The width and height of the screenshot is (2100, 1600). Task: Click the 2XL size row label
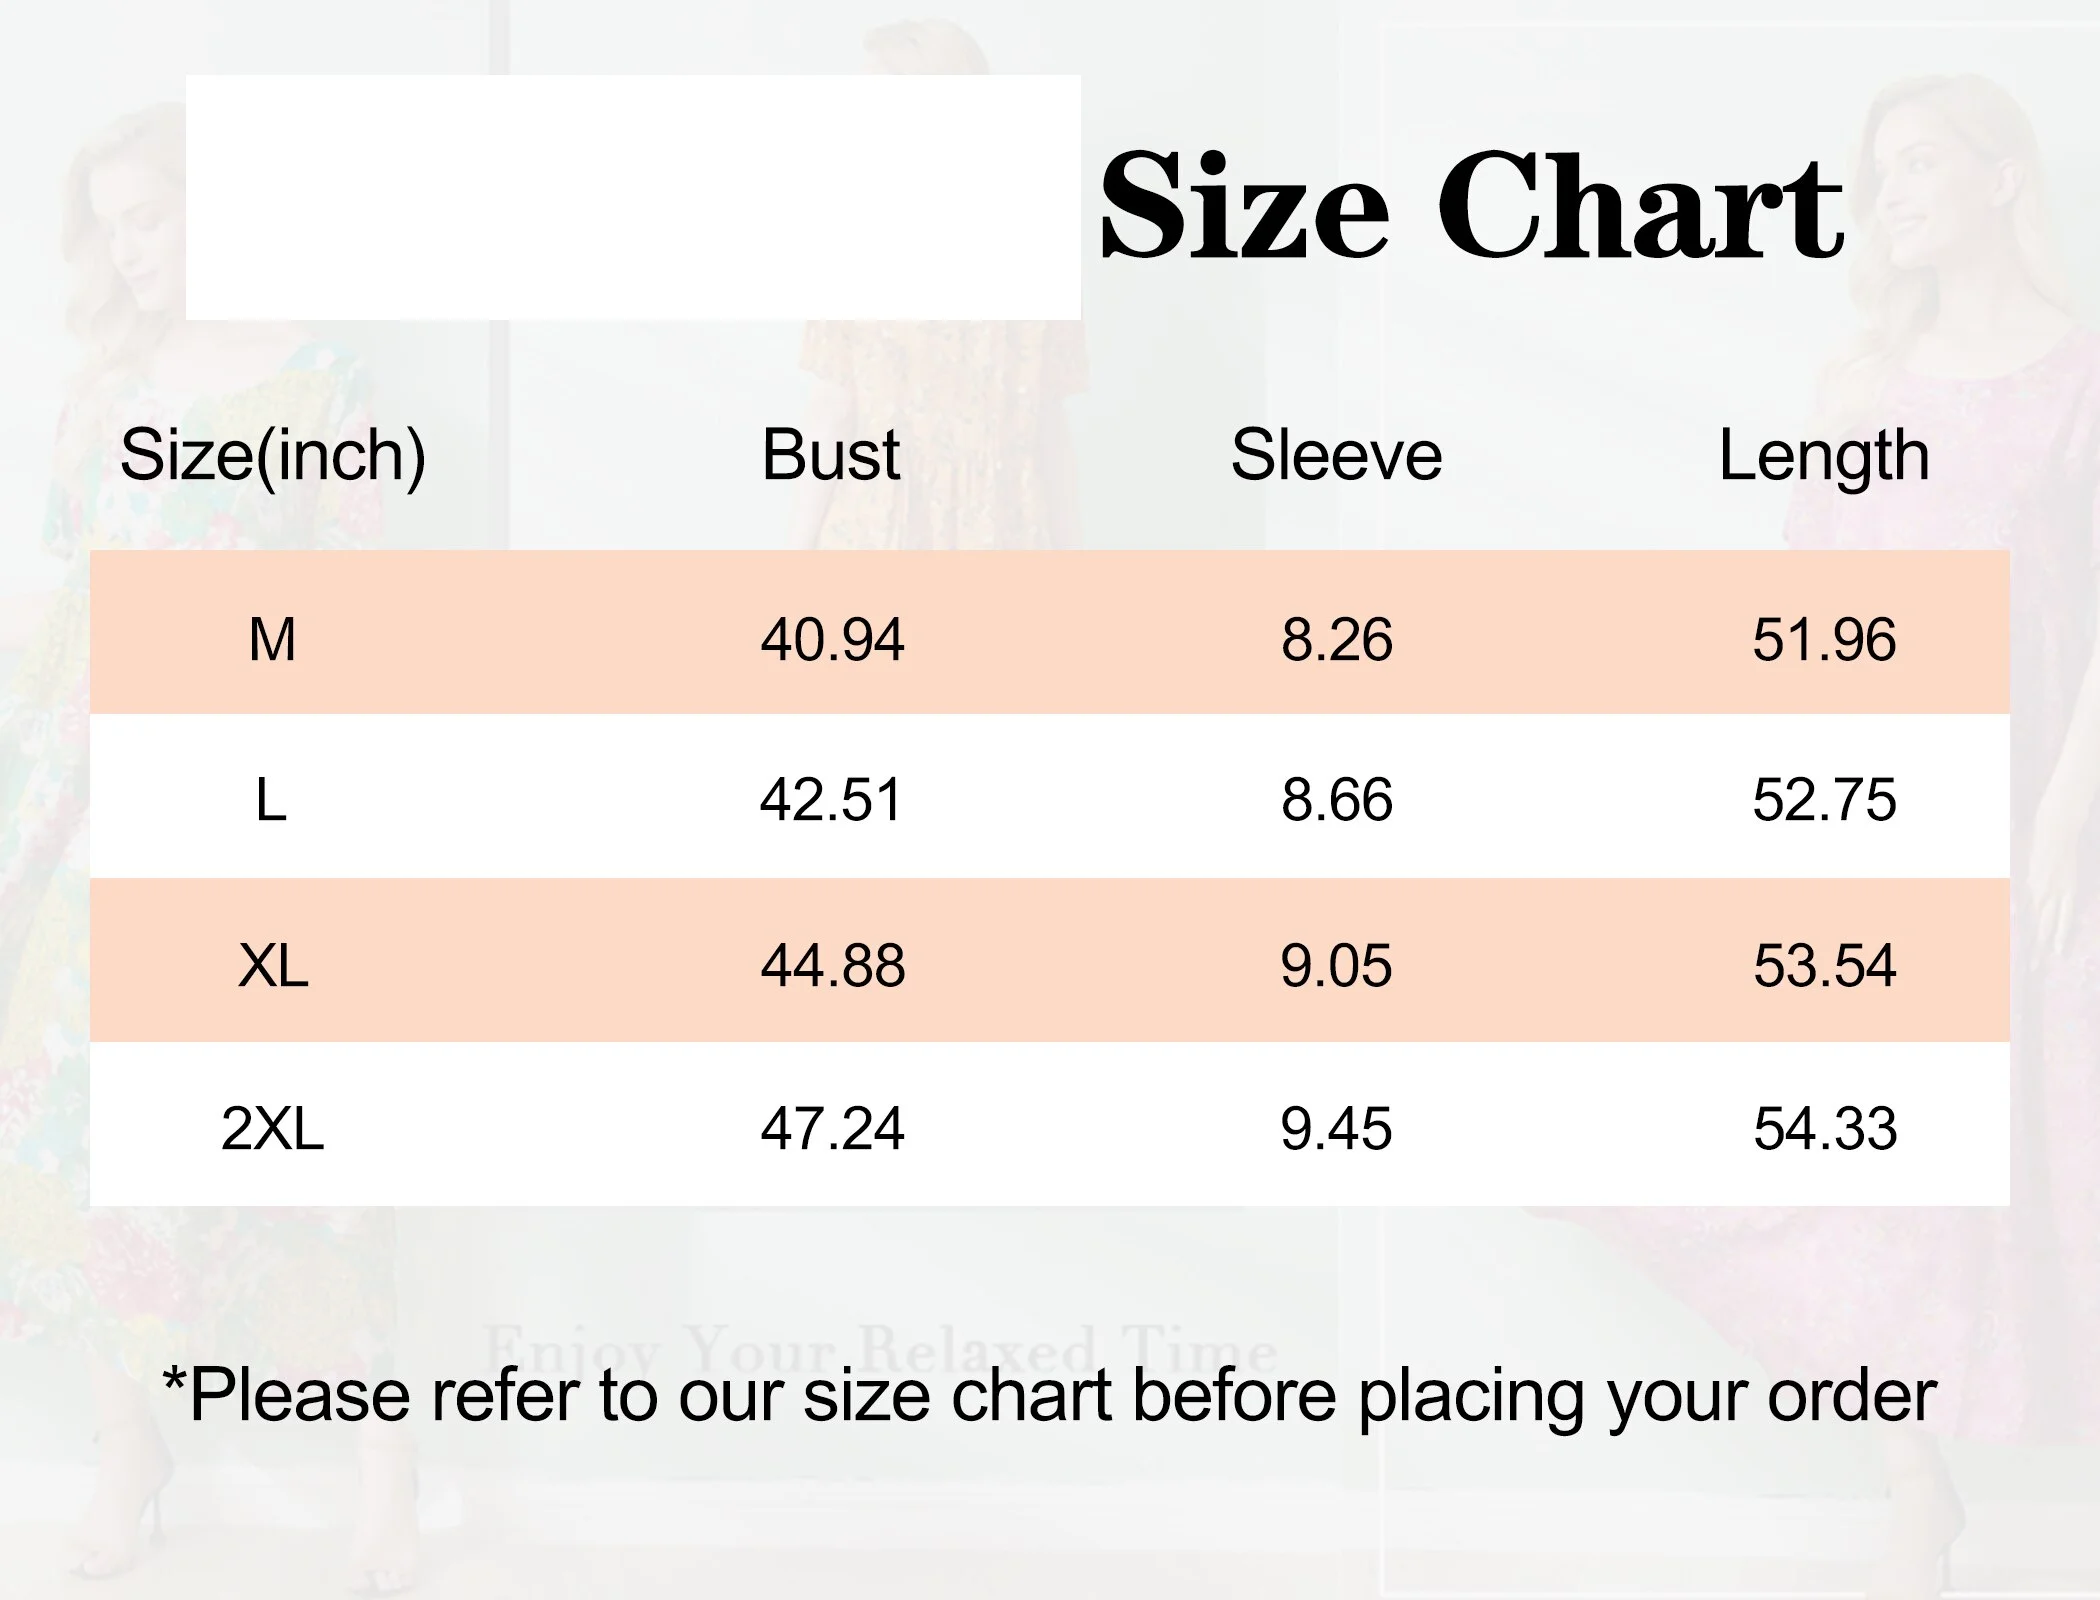(272, 1129)
